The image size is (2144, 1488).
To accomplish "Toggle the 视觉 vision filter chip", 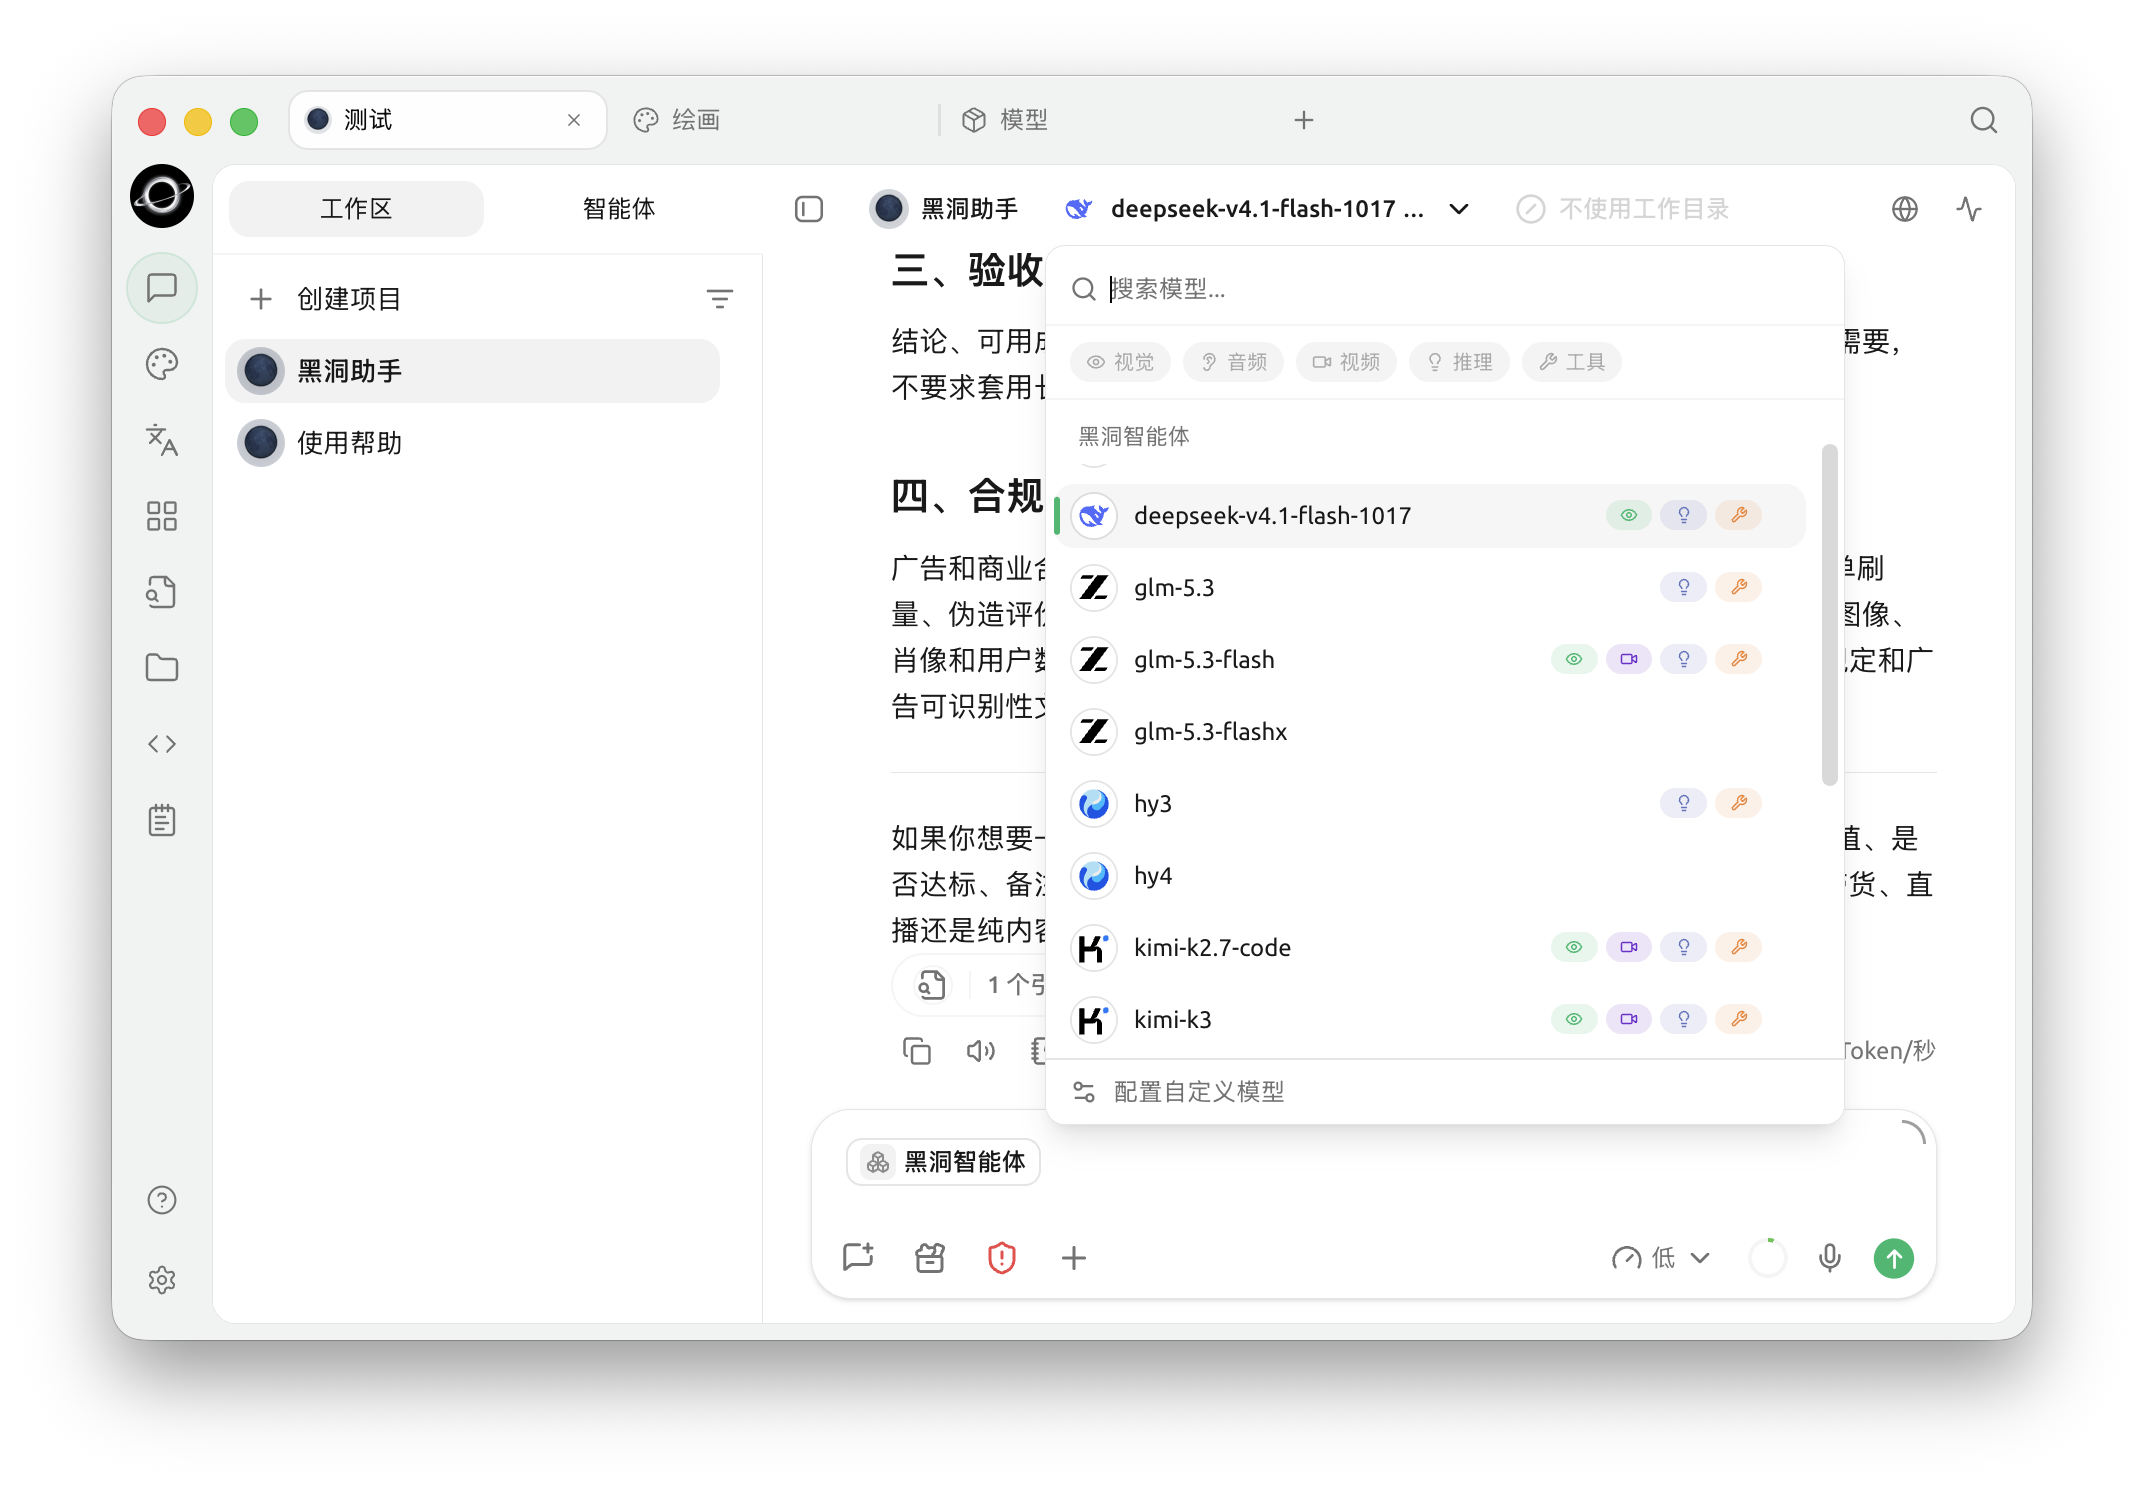I will click(1121, 362).
